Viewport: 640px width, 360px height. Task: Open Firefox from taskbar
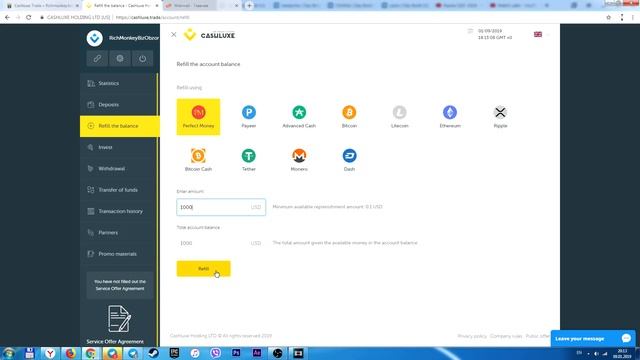[x=71, y=353]
